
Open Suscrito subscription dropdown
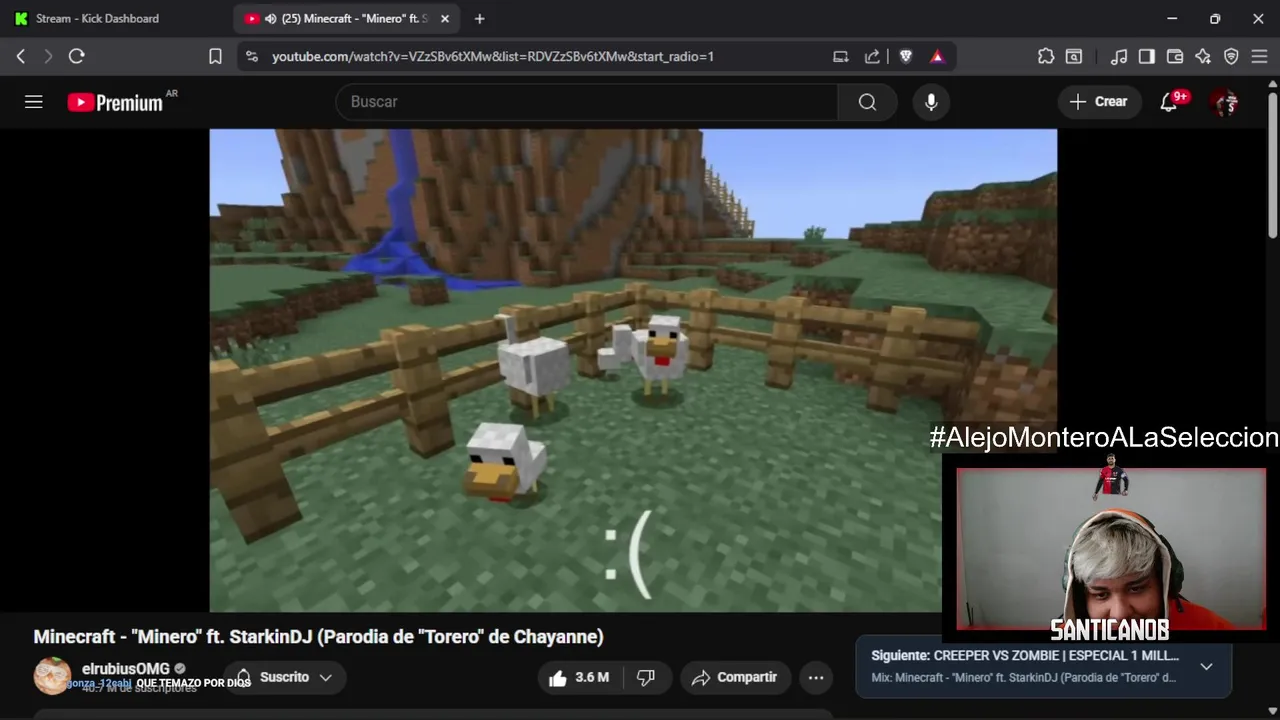point(284,678)
